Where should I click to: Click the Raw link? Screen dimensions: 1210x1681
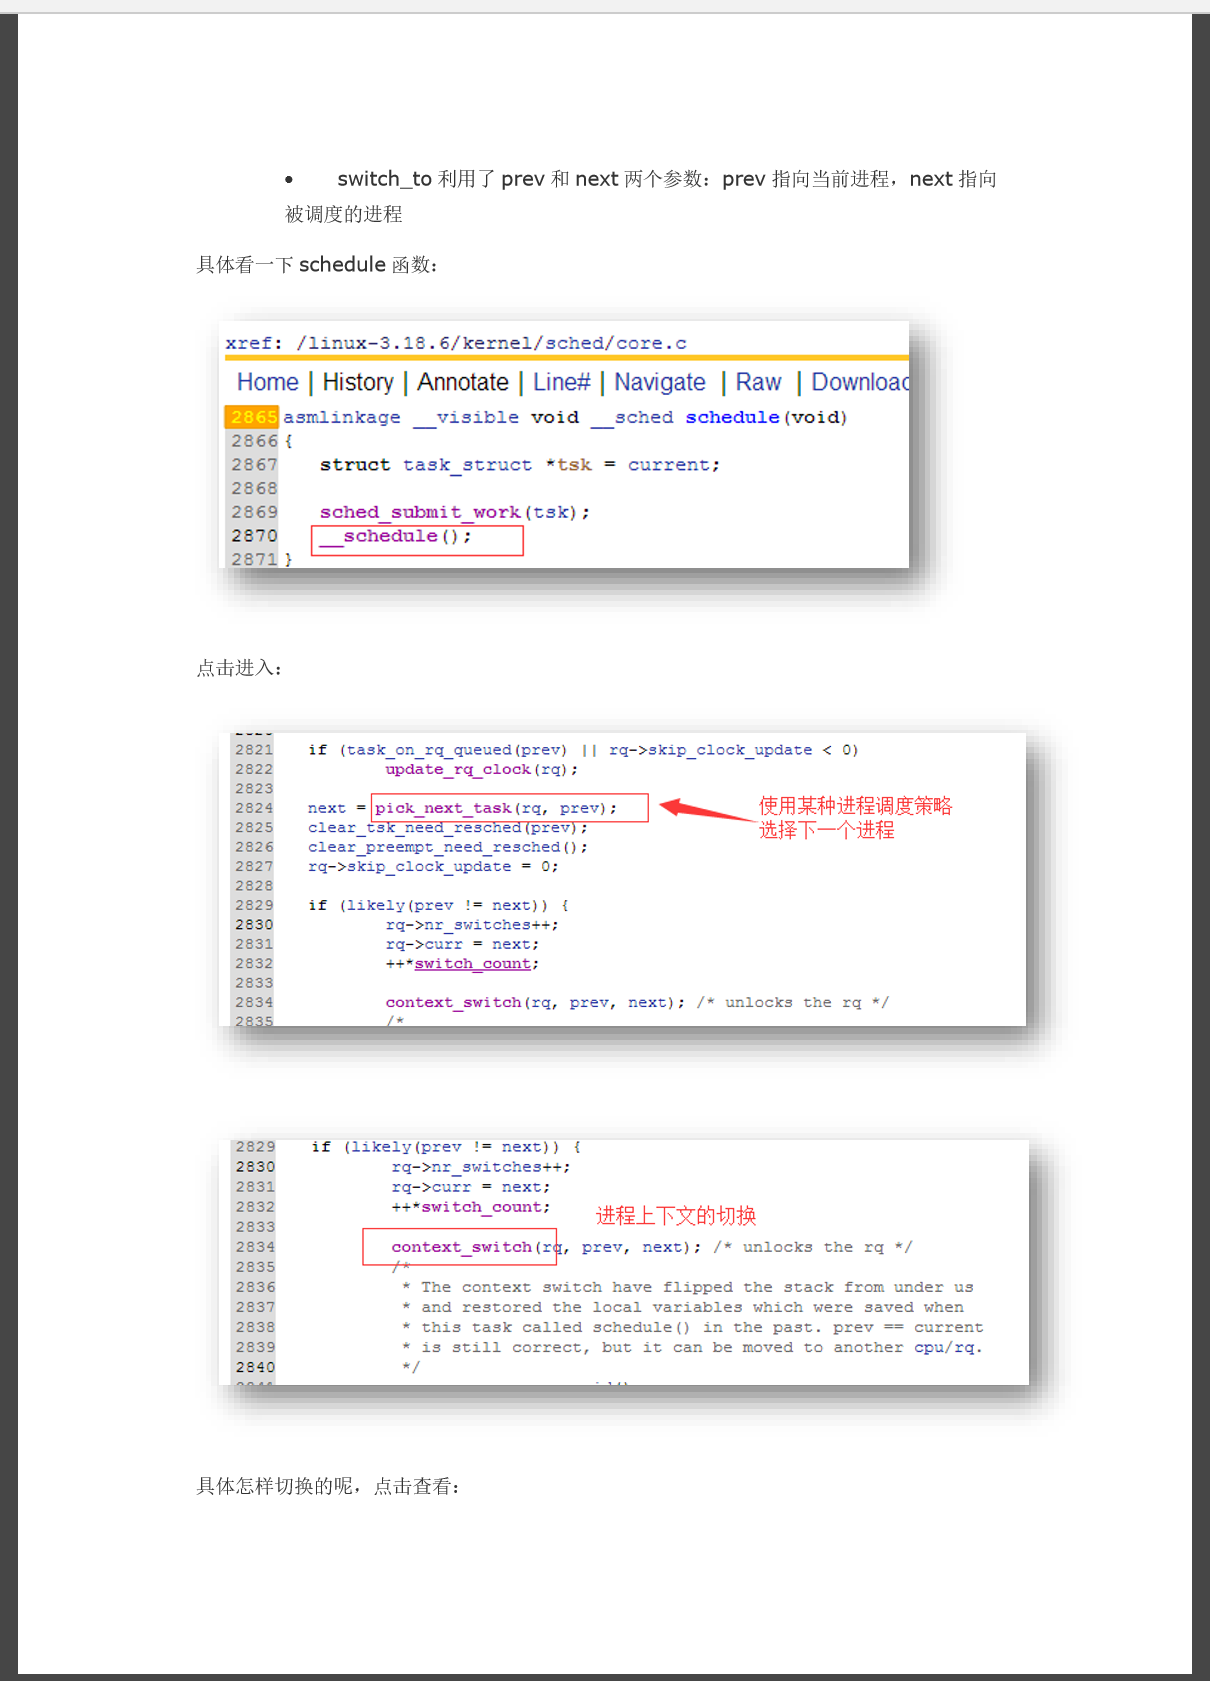point(758,382)
